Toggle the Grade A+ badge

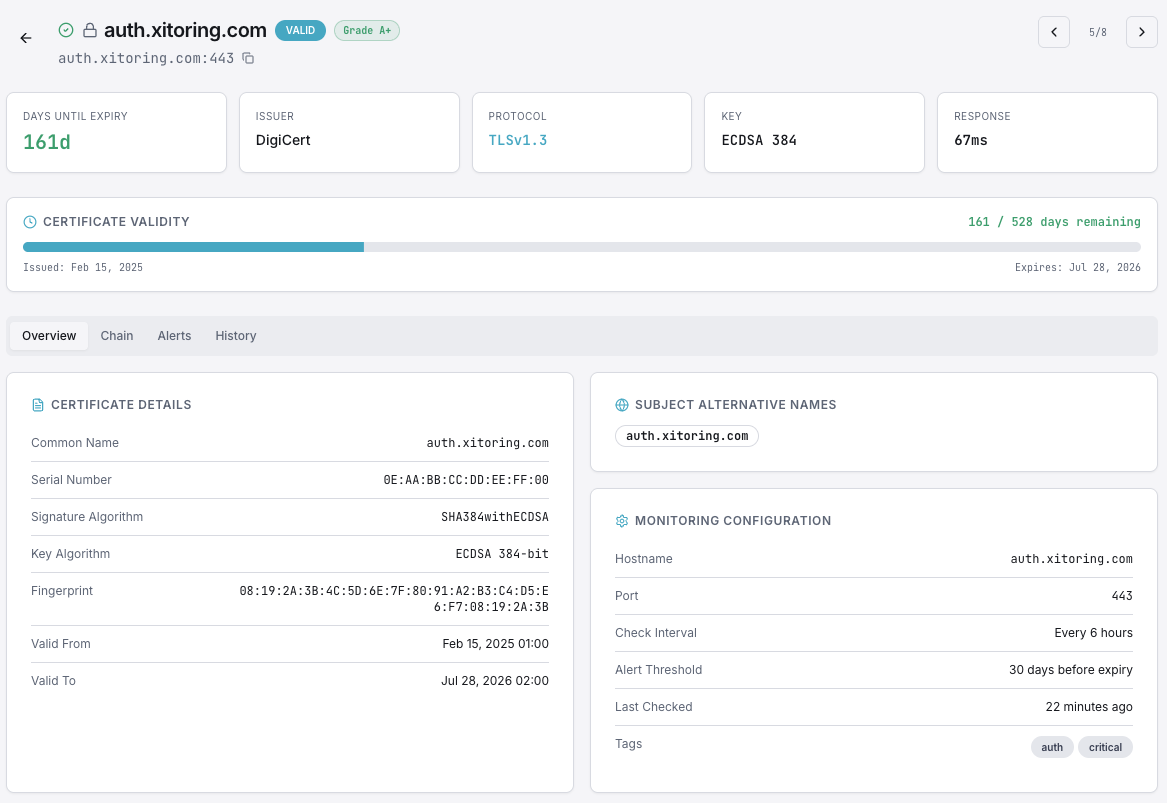coord(366,30)
